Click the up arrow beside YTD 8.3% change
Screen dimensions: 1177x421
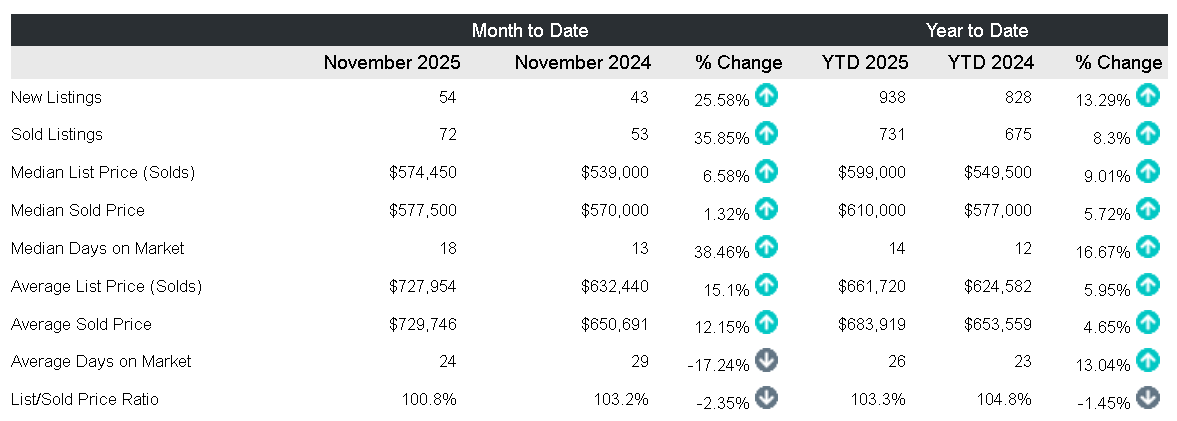coord(1148,133)
